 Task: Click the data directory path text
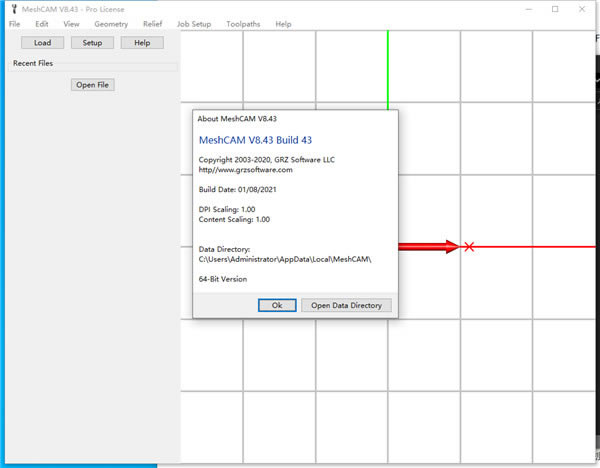point(285,259)
